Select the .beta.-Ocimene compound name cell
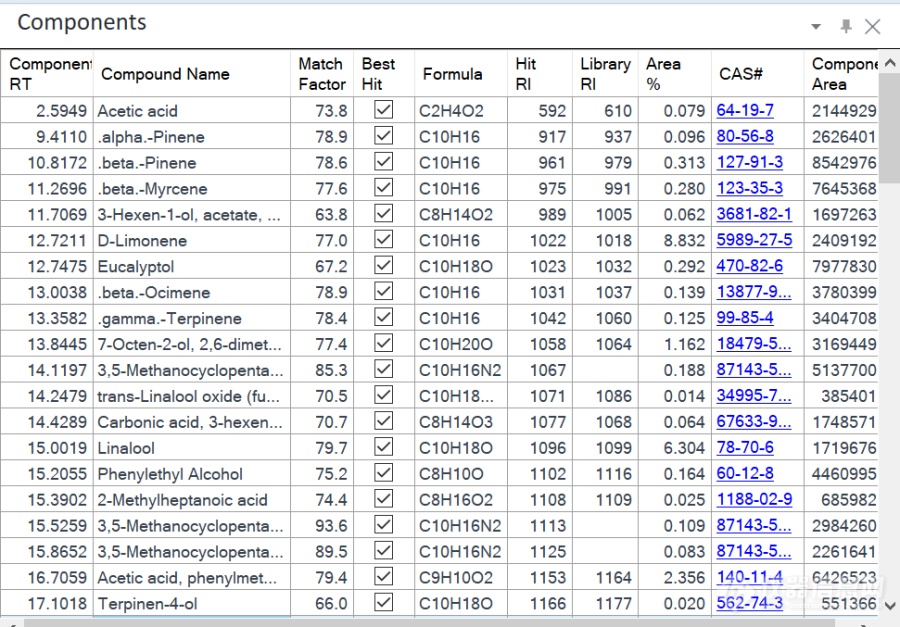 (x=192, y=292)
